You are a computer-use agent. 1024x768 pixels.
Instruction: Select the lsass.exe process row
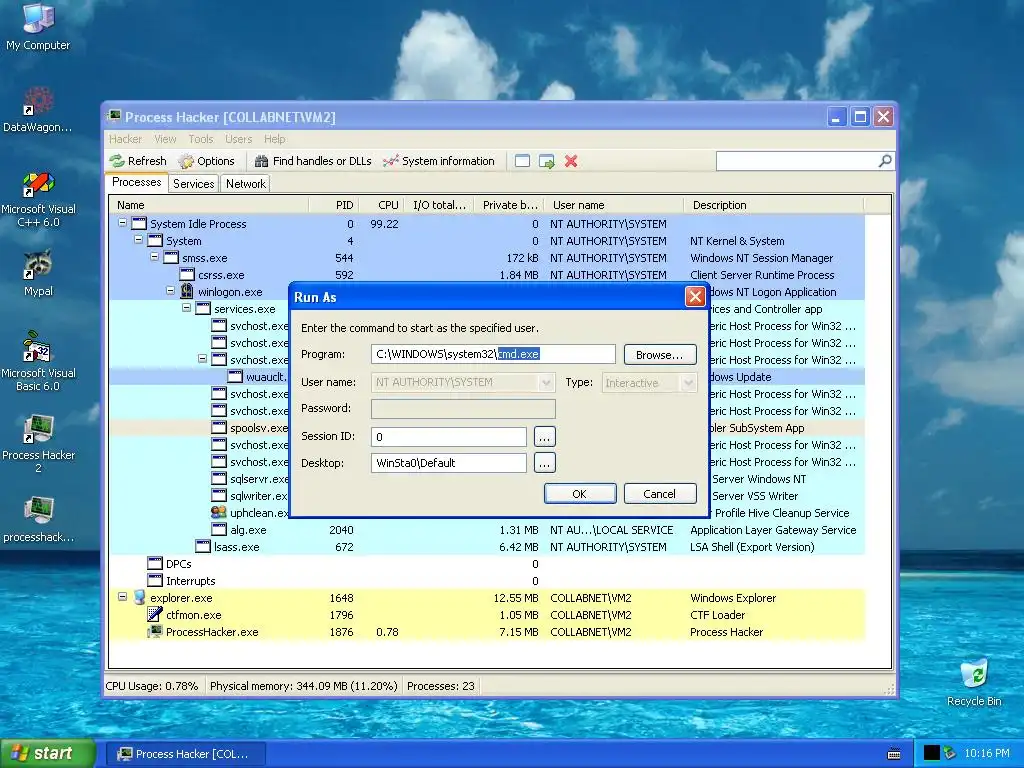[487, 547]
